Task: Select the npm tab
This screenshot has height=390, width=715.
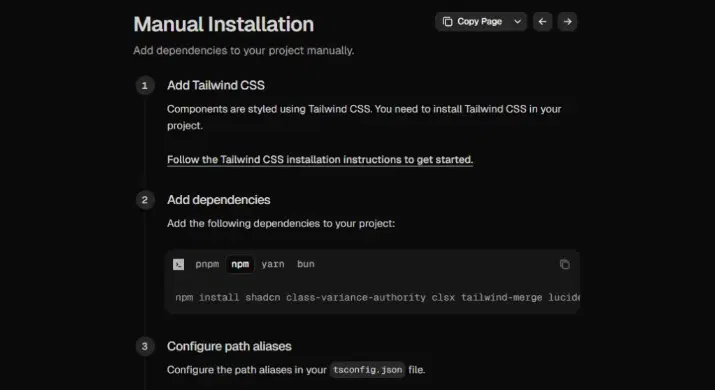Action: (240, 264)
